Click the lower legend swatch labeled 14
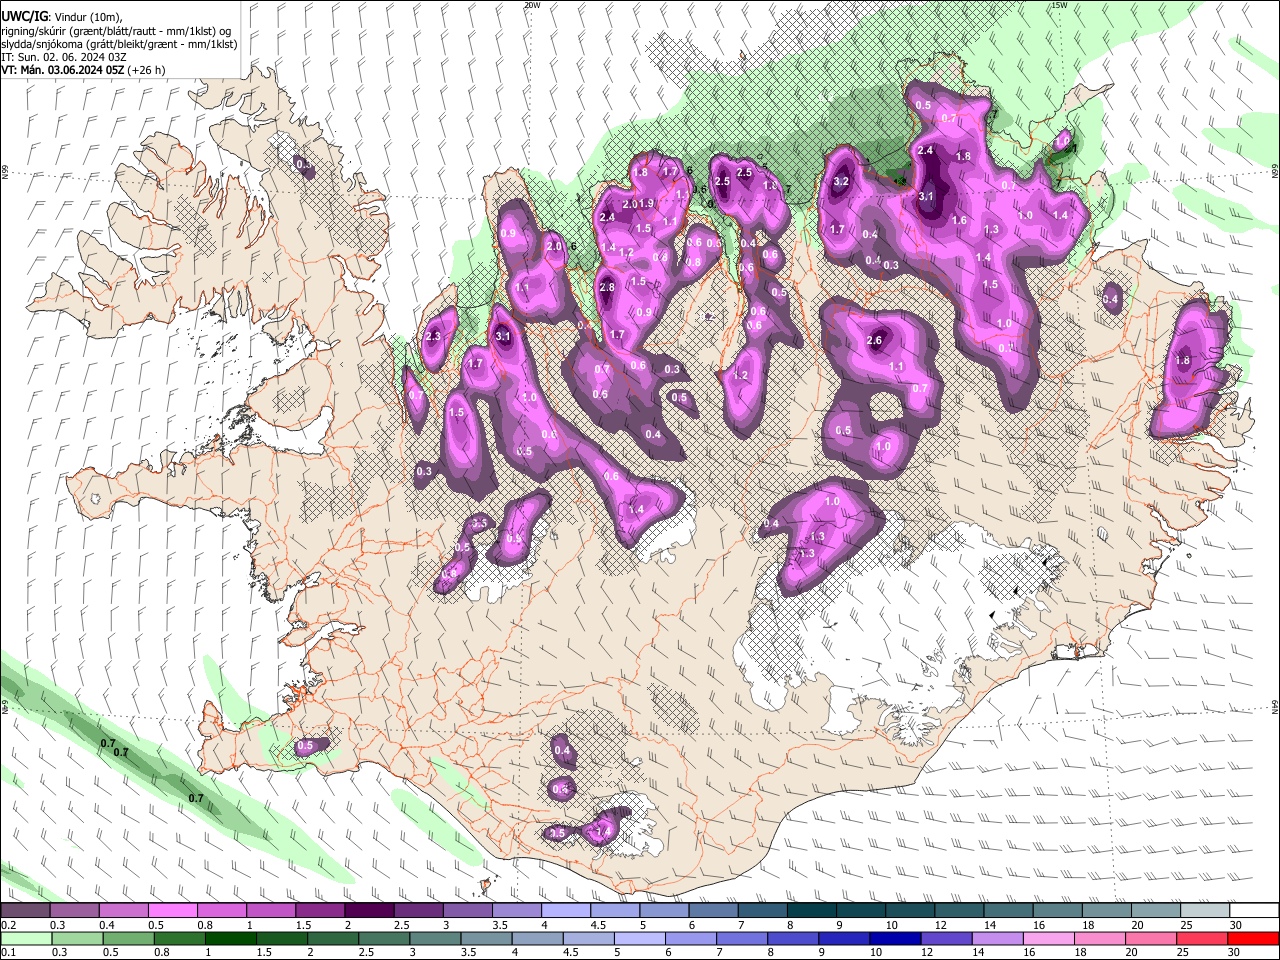Screen dimensions: 1280x960 click(x=997, y=938)
